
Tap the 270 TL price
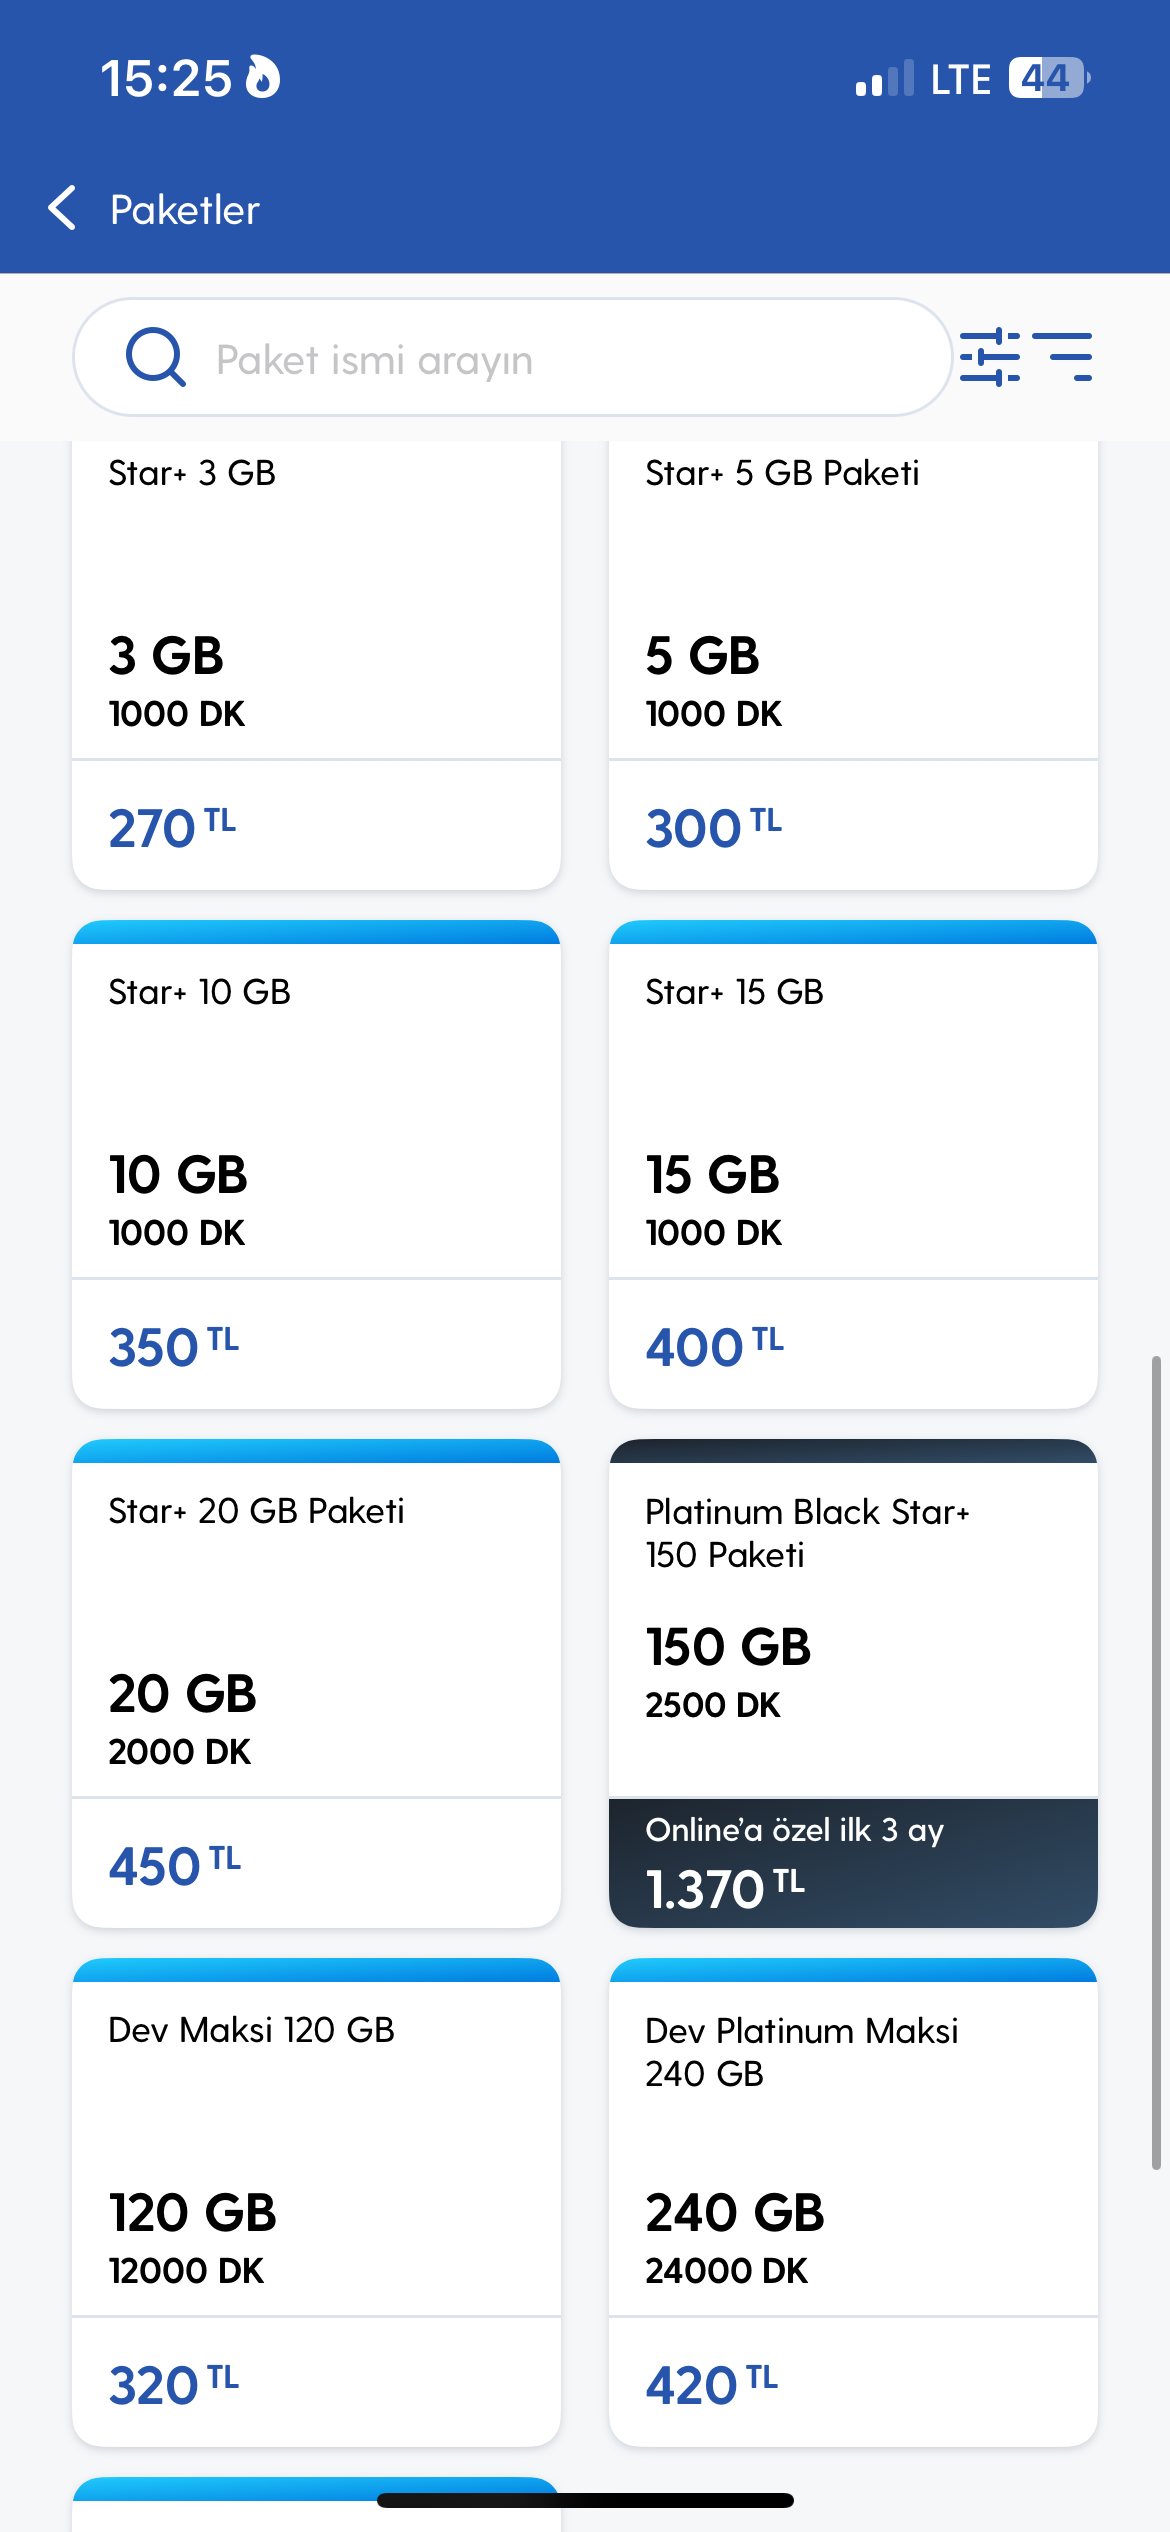(x=172, y=828)
